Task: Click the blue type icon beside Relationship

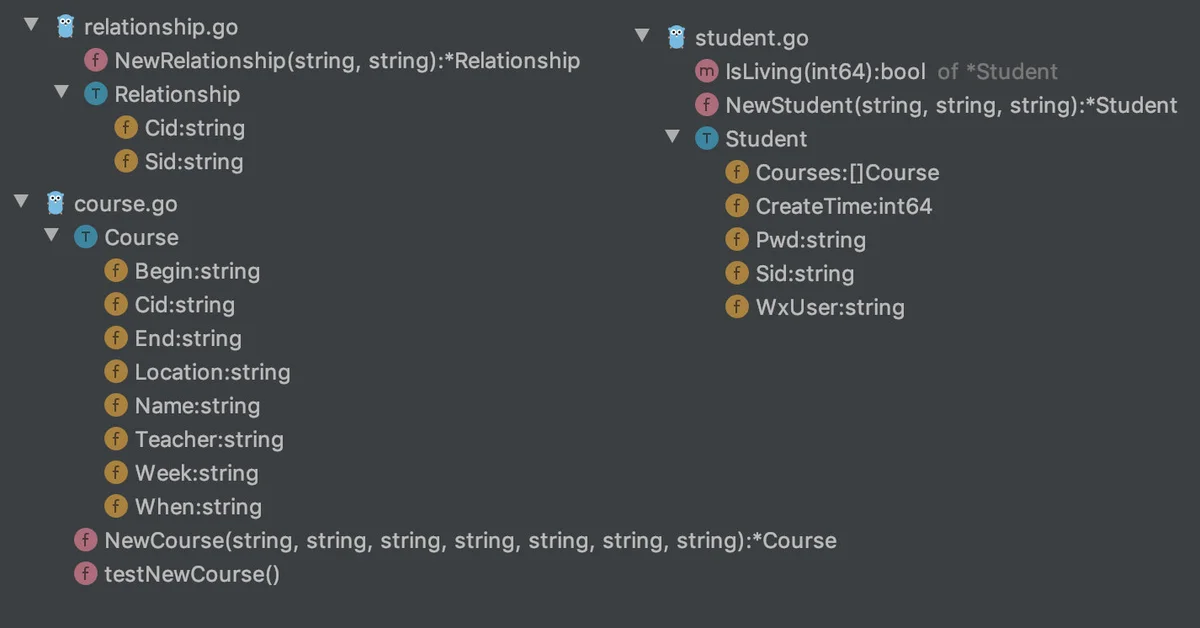Action: click(x=96, y=94)
